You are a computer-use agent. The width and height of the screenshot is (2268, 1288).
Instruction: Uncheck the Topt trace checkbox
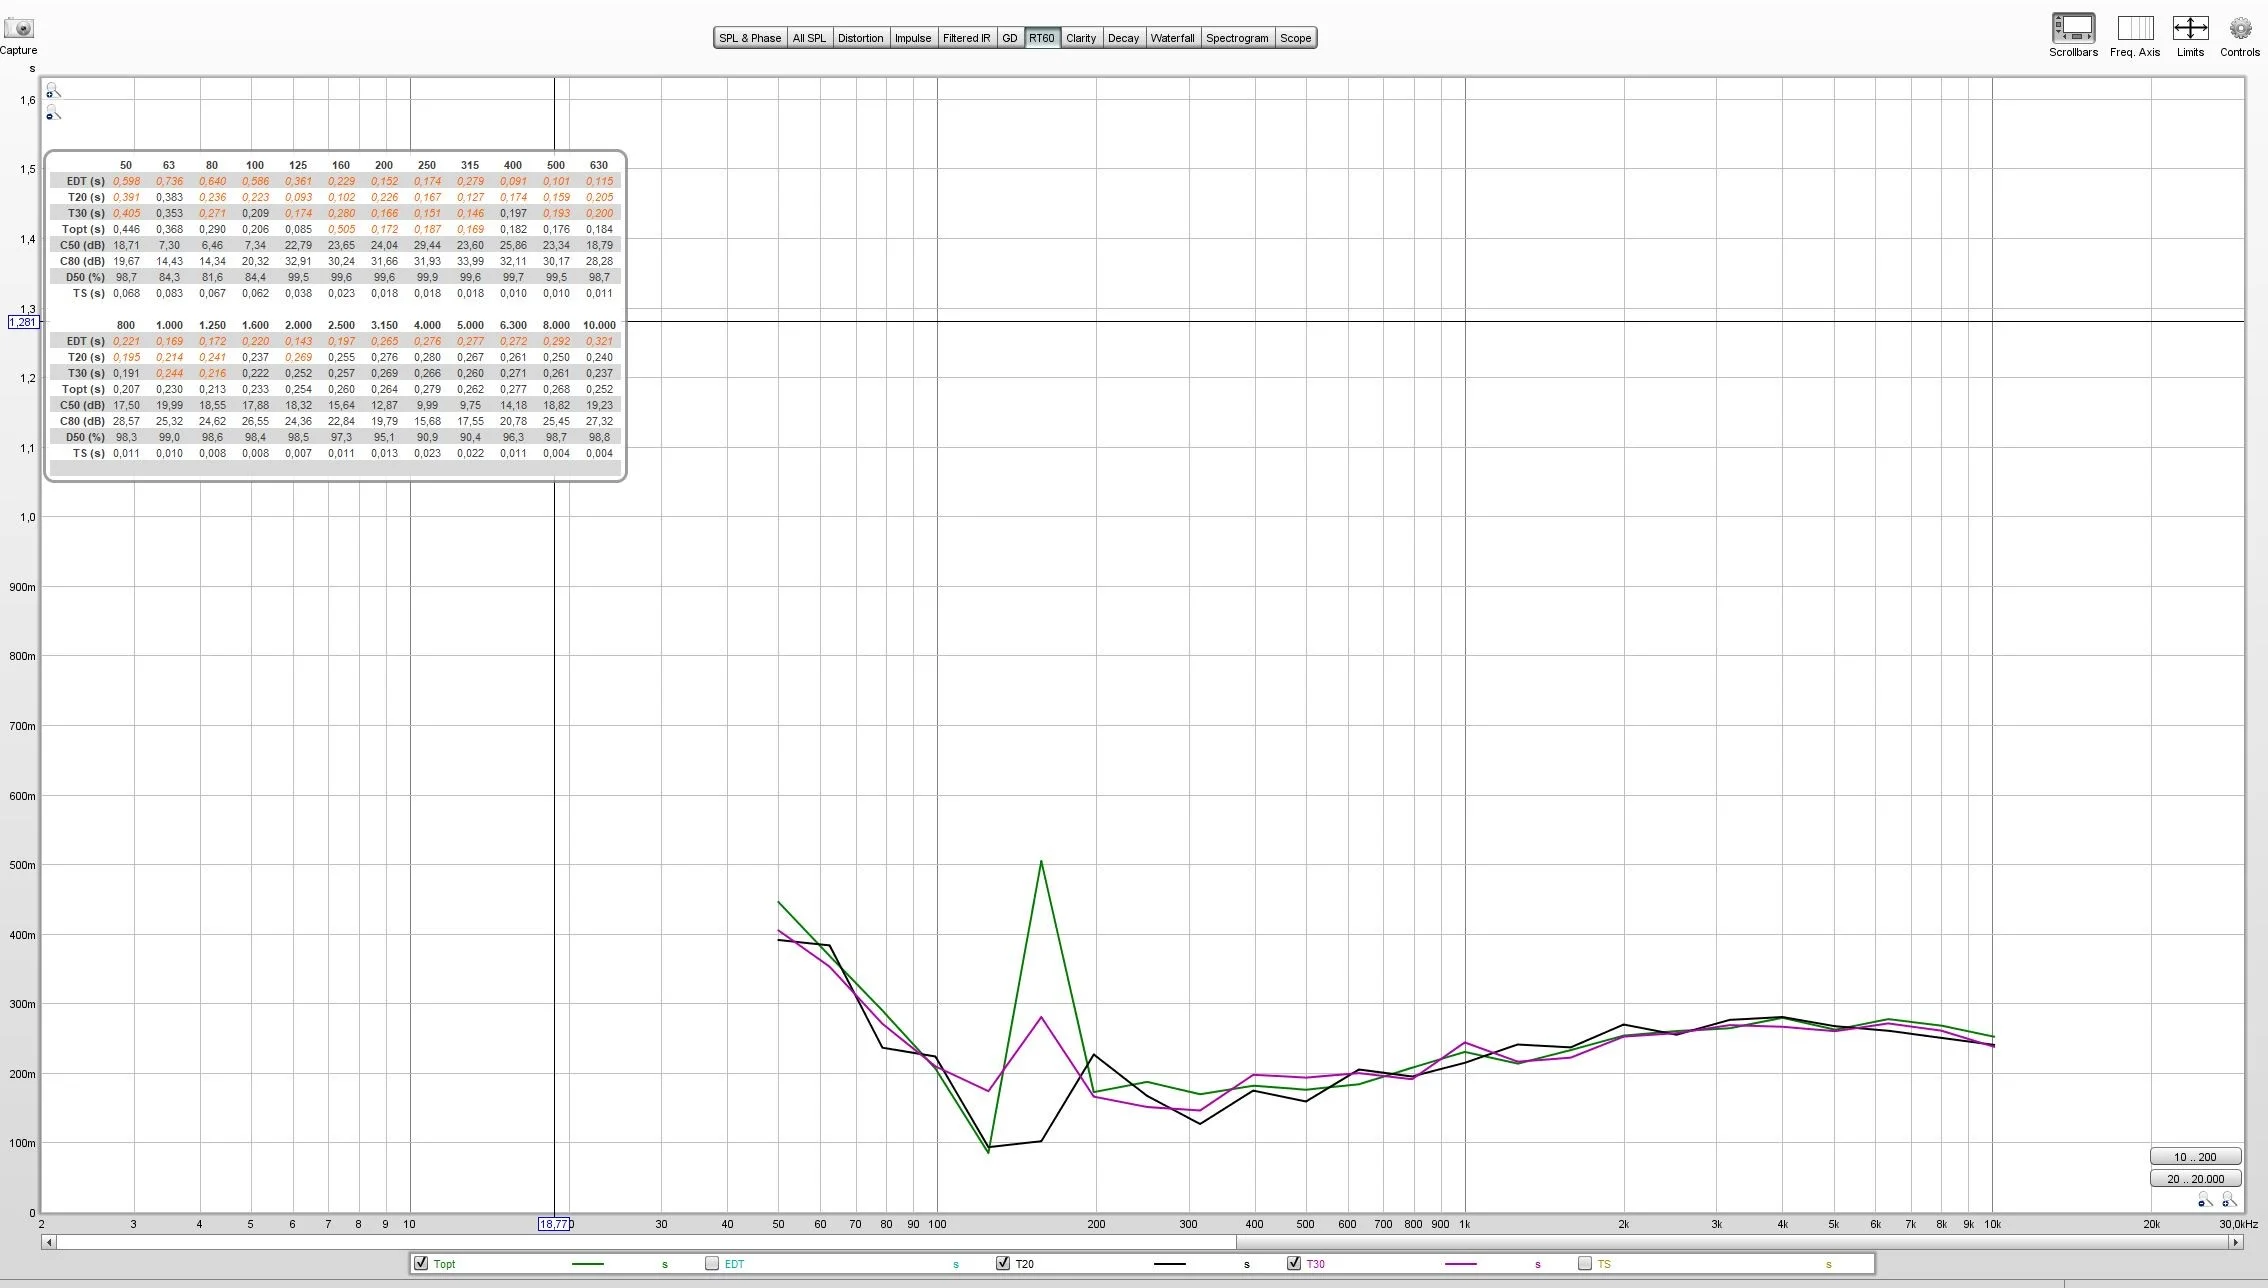click(x=421, y=1263)
